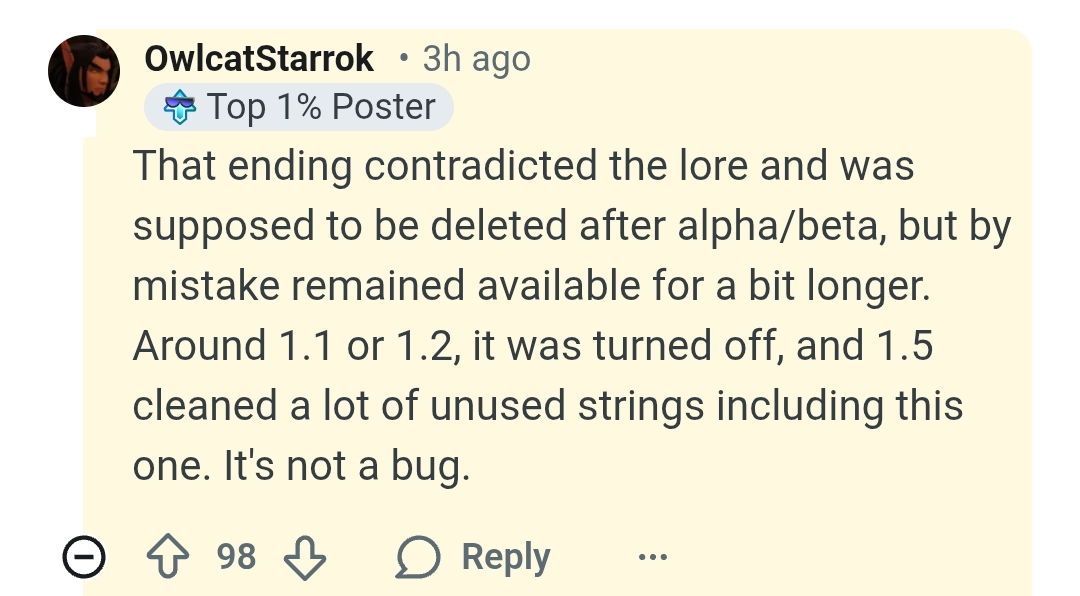Click the words "It's not a bug."
This screenshot has width=1080, height=596.
346,466
